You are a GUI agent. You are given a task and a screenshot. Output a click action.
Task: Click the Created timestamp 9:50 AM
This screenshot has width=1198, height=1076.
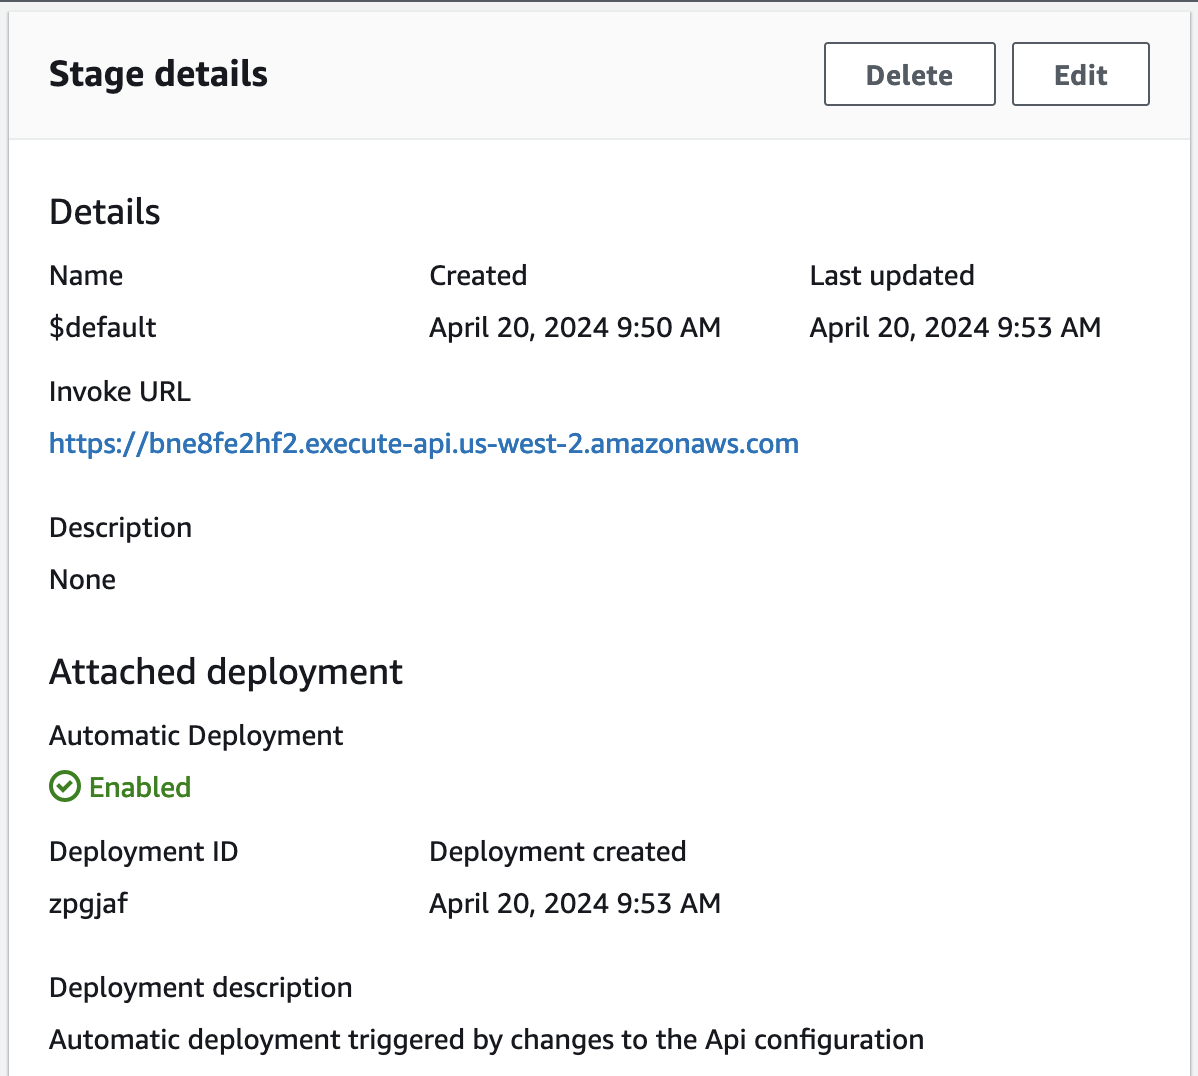pyautogui.click(x=574, y=327)
